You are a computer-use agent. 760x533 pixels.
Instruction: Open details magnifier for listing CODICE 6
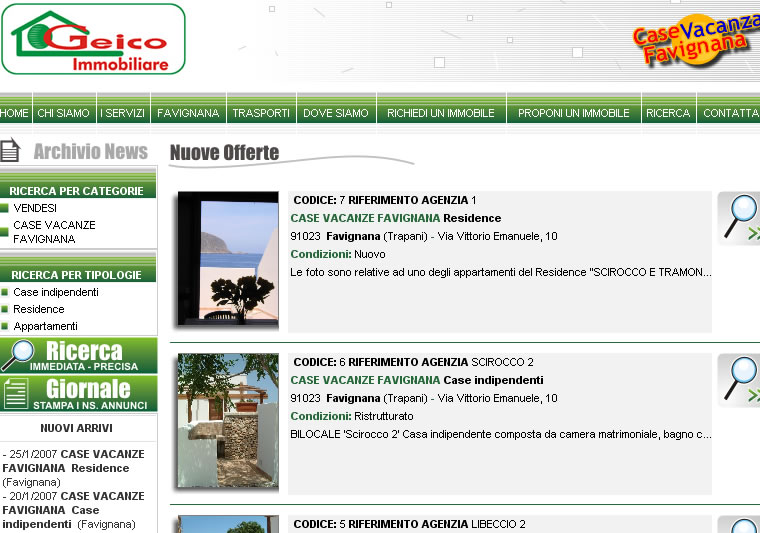point(739,380)
